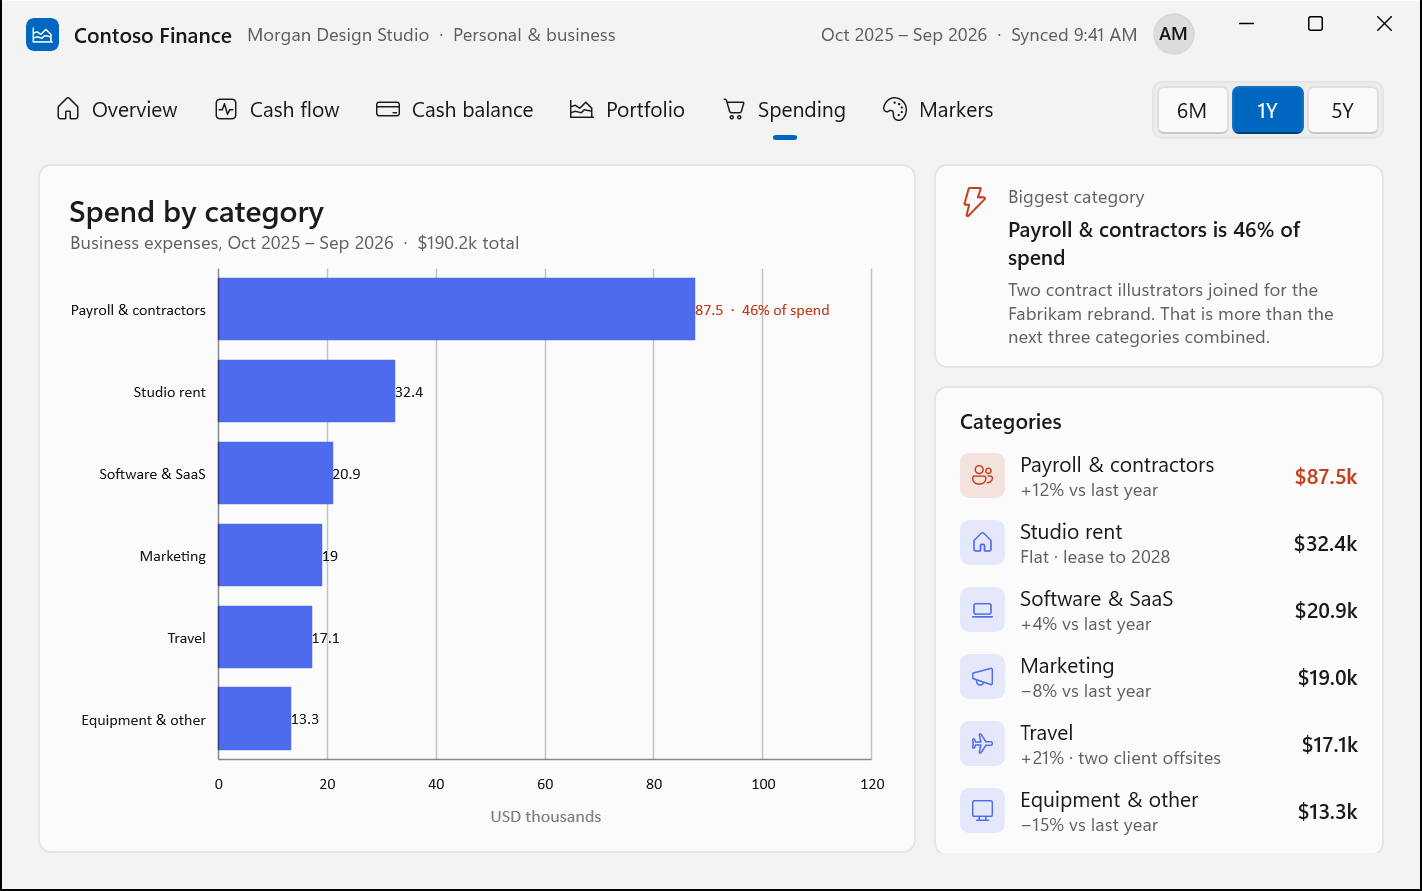
Task: Open the Markers tab label
Action: pos(956,110)
